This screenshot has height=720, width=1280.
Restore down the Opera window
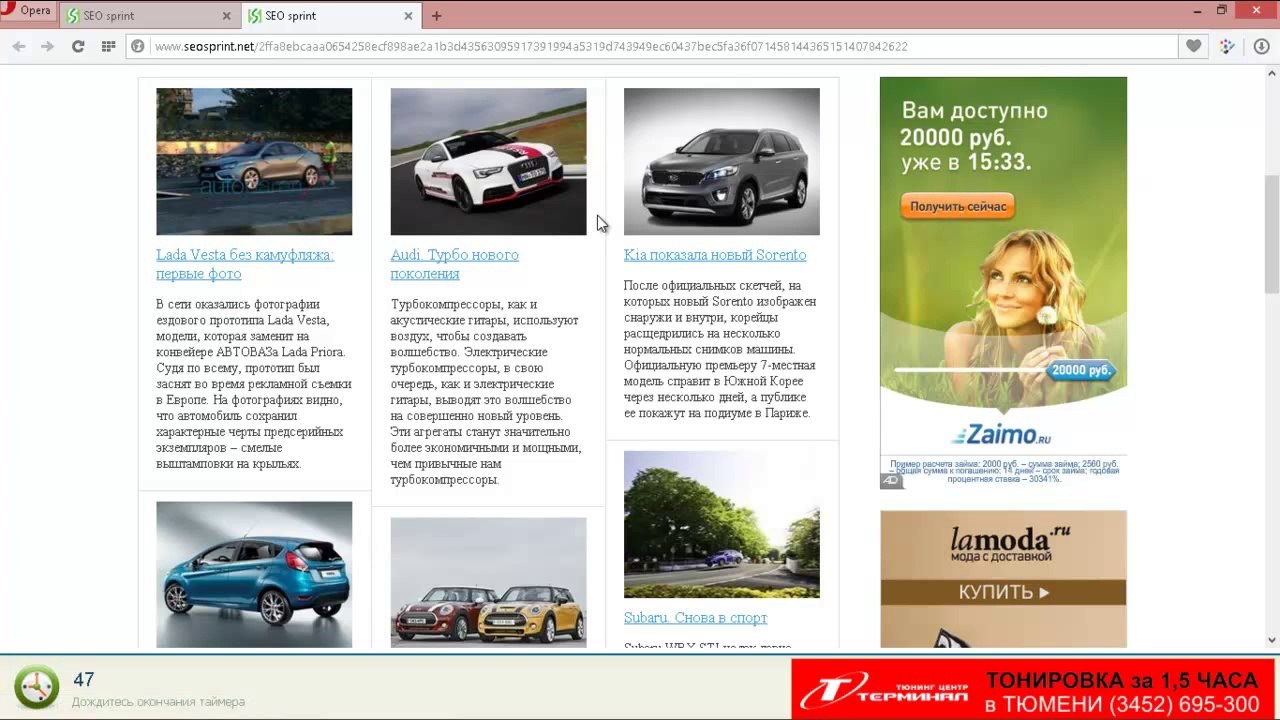pos(1222,10)
